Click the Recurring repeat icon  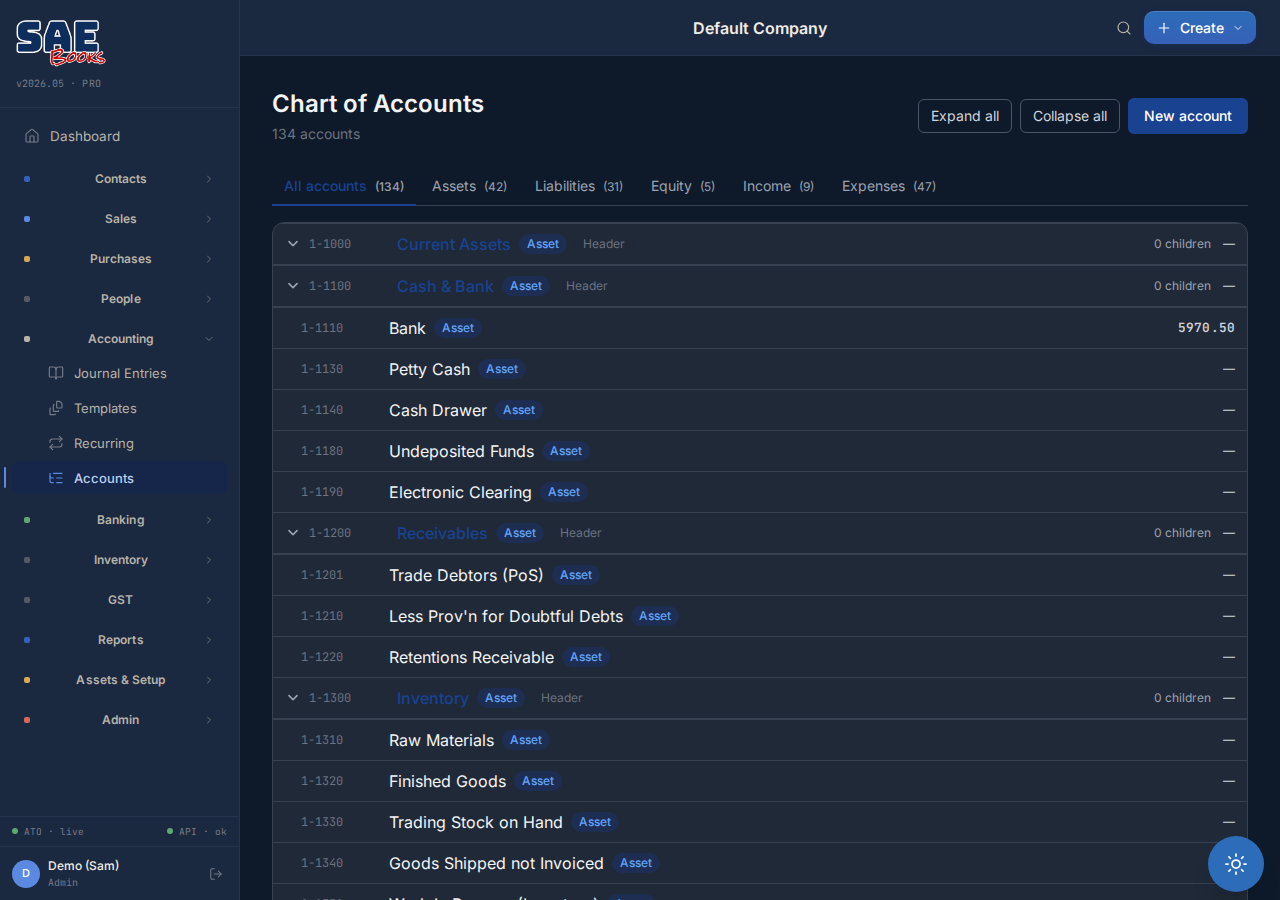click(56, 443)
